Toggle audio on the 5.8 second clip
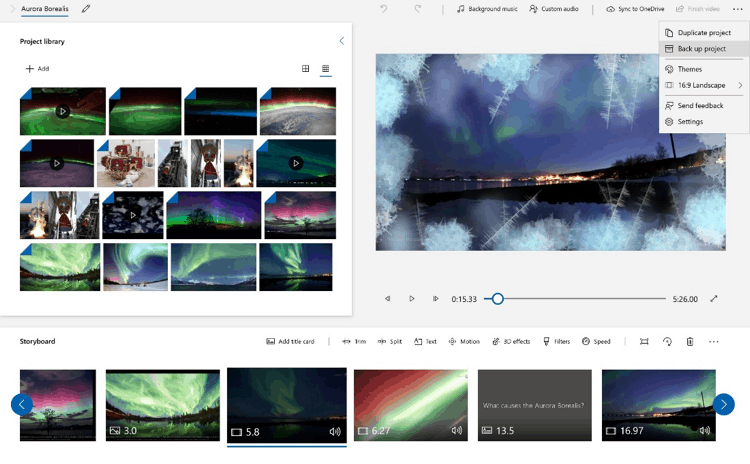Image resolution: width=750 pixels, height=464 pixels. click(x=335, y=432)
